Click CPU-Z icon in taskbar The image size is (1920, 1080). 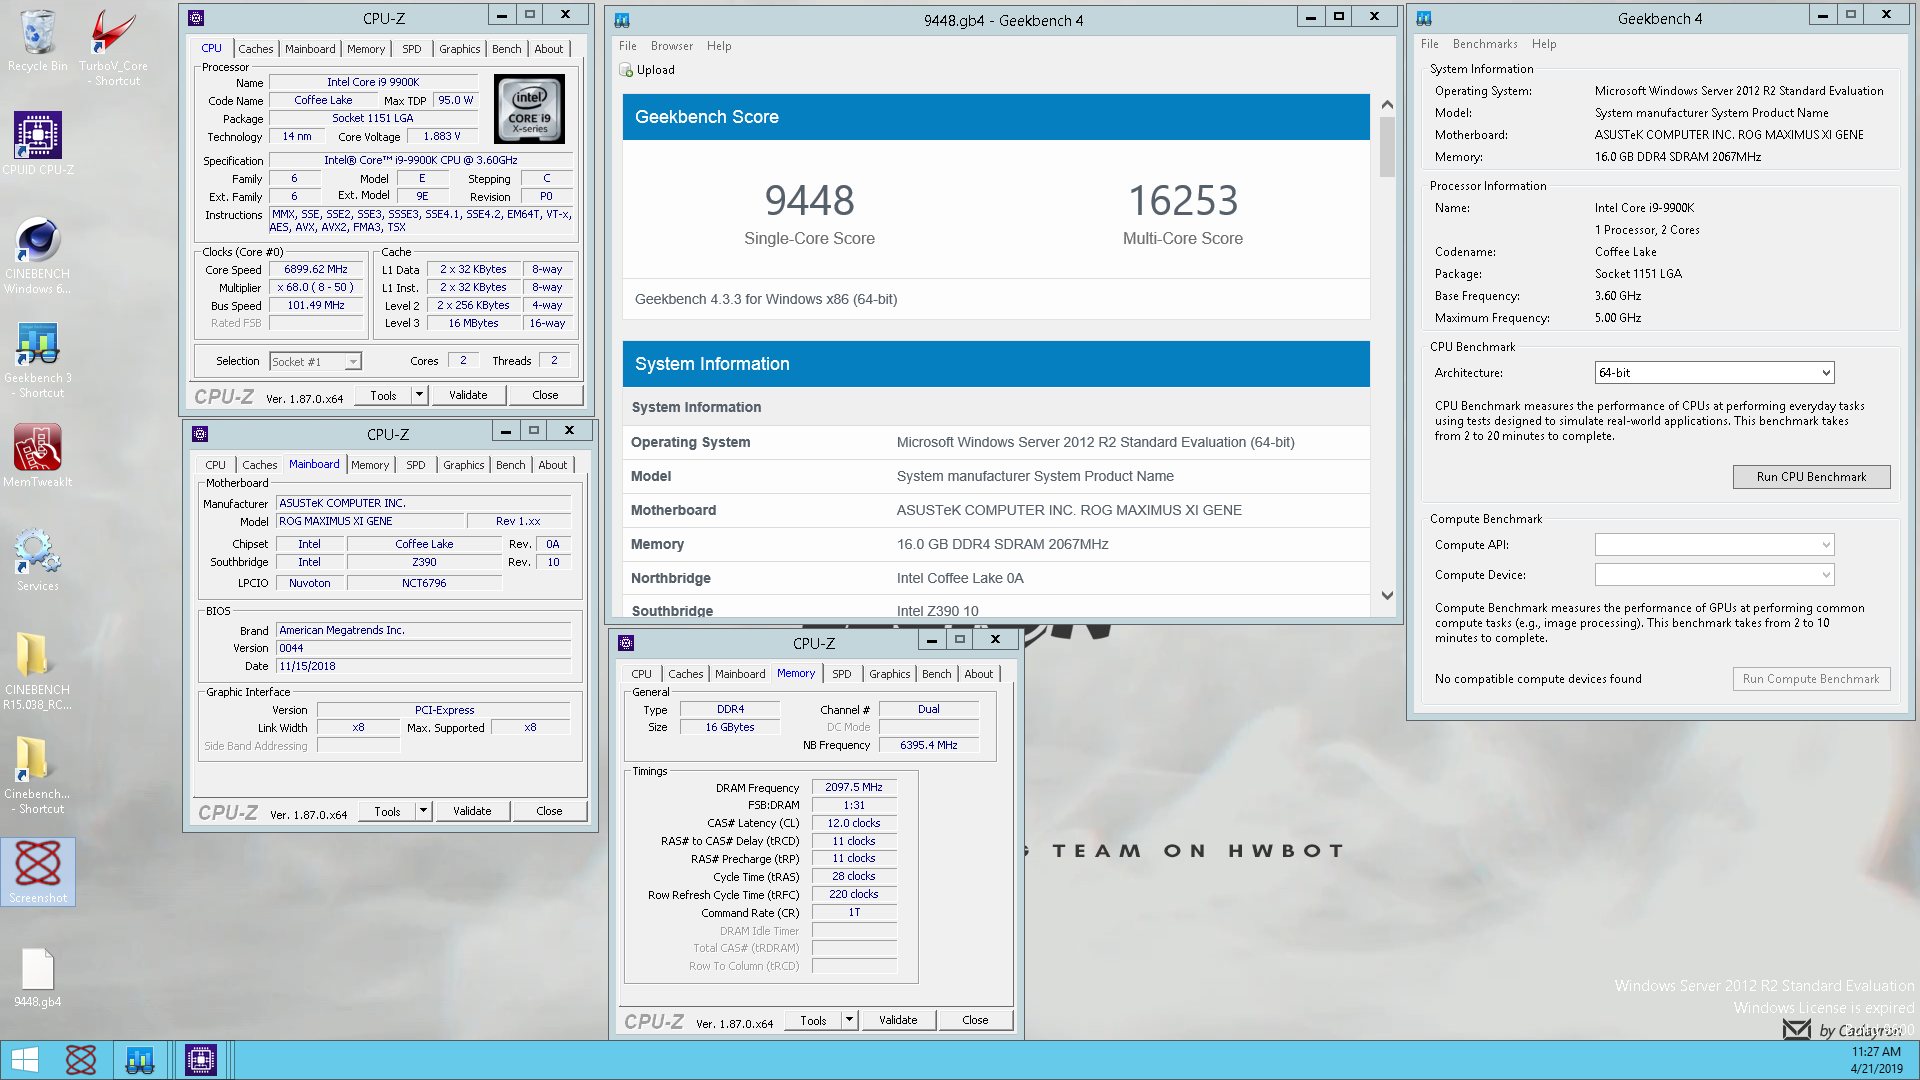click(x=200, y=1060)
